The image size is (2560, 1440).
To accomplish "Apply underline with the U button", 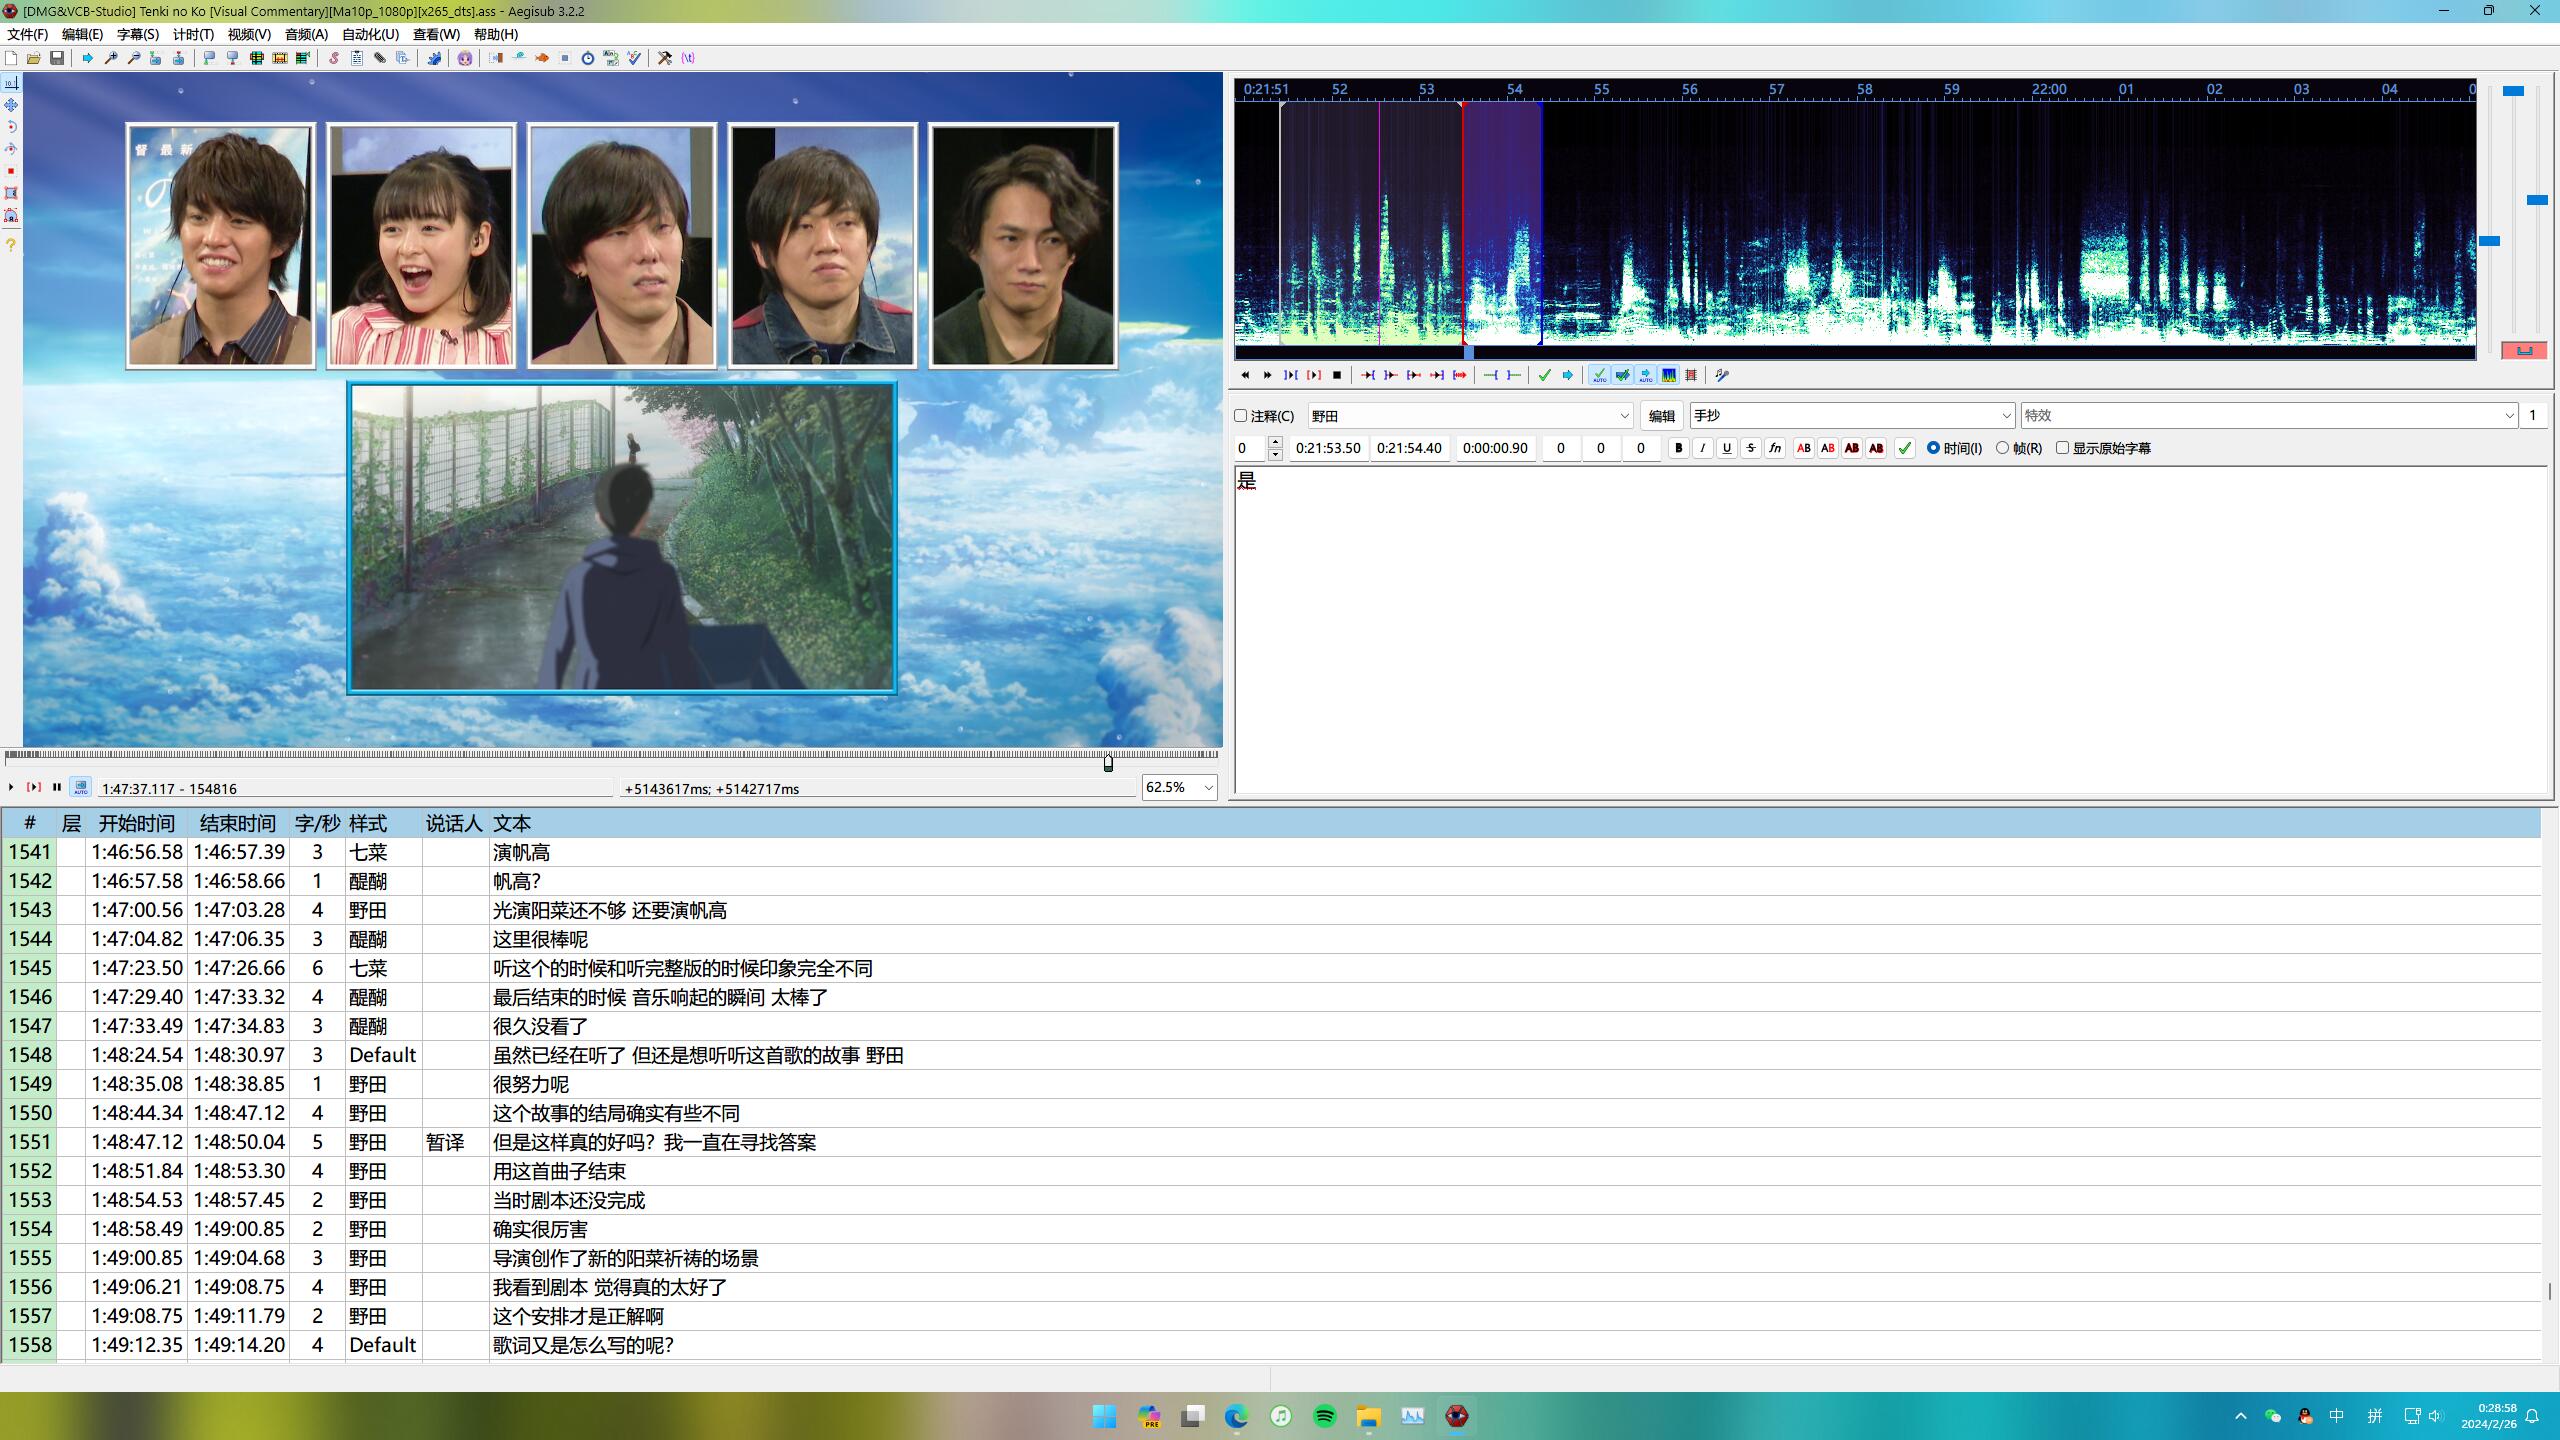I will coord(1726,448).
